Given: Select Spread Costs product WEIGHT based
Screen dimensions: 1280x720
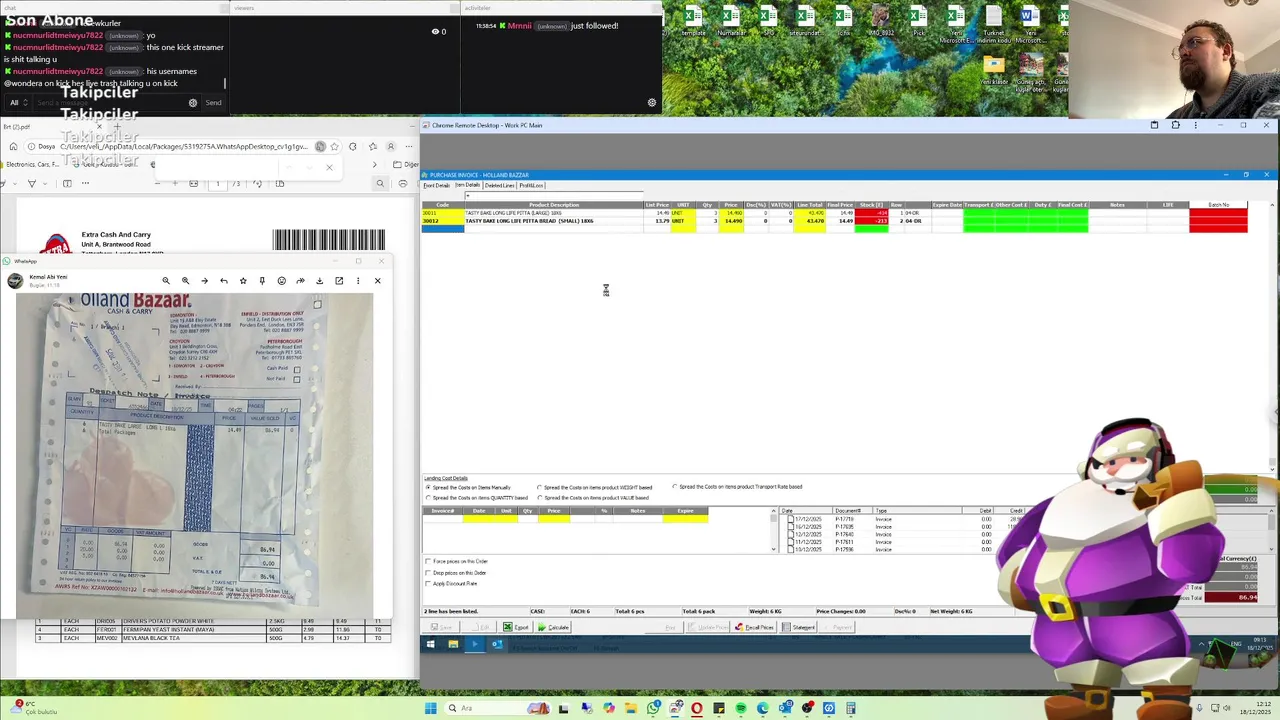Looking at the screenshot, I should point(541,487).
